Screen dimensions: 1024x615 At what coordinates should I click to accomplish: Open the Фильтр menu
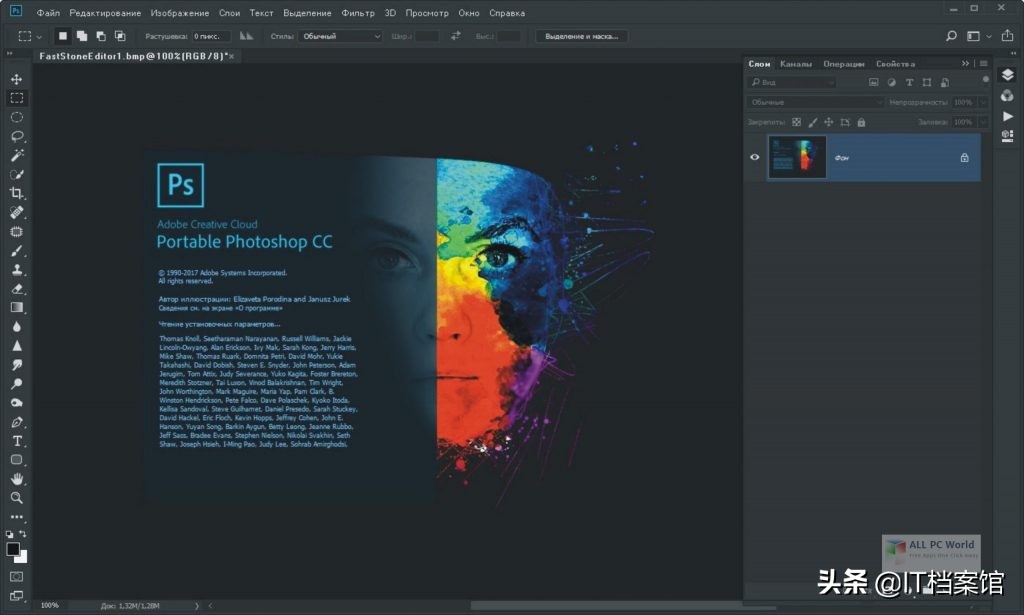[x=357, y=13]
